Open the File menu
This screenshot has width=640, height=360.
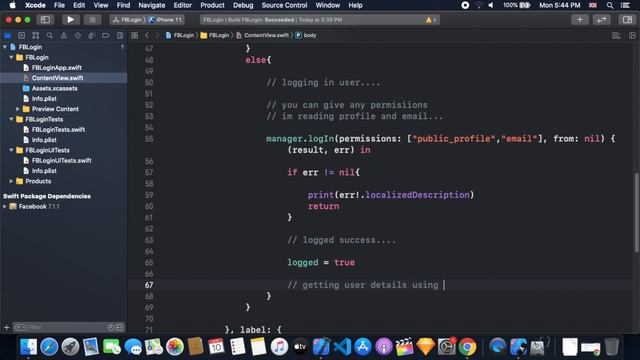click(x=59, y=5)
